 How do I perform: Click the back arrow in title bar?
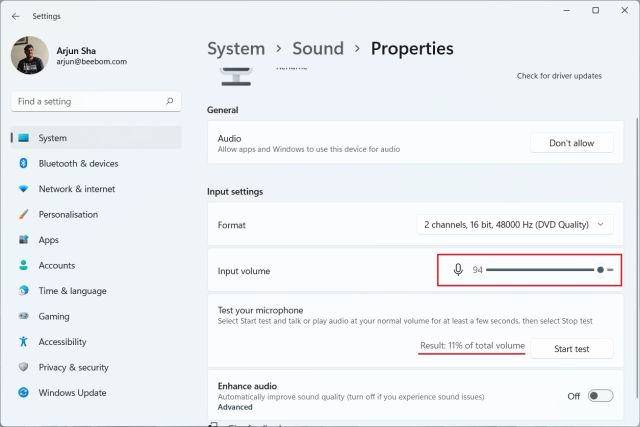(15, 16)
